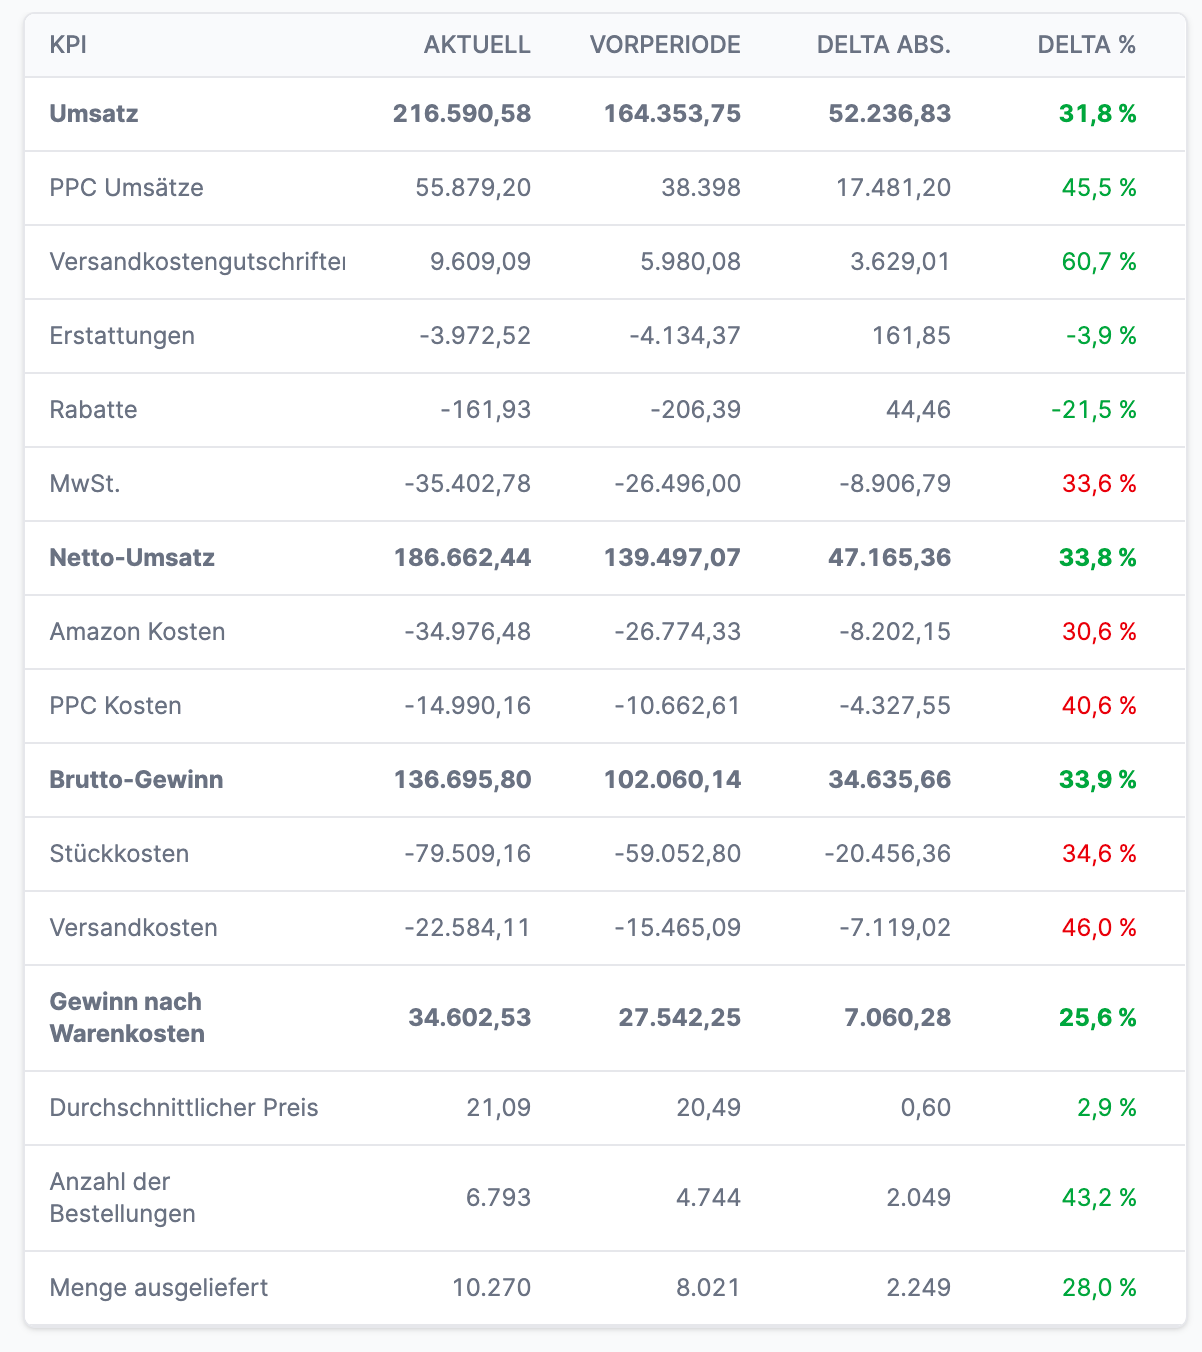Screen dimensions: 1202x1352
Task: Click the Rabatte row label
Action: tap(93, 410)
